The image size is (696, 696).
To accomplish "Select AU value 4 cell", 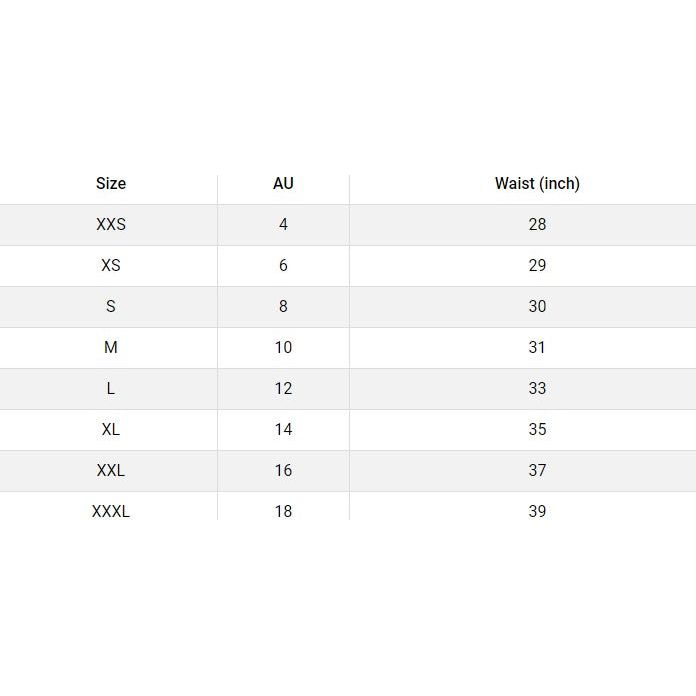I will click(x=283, y=224).
